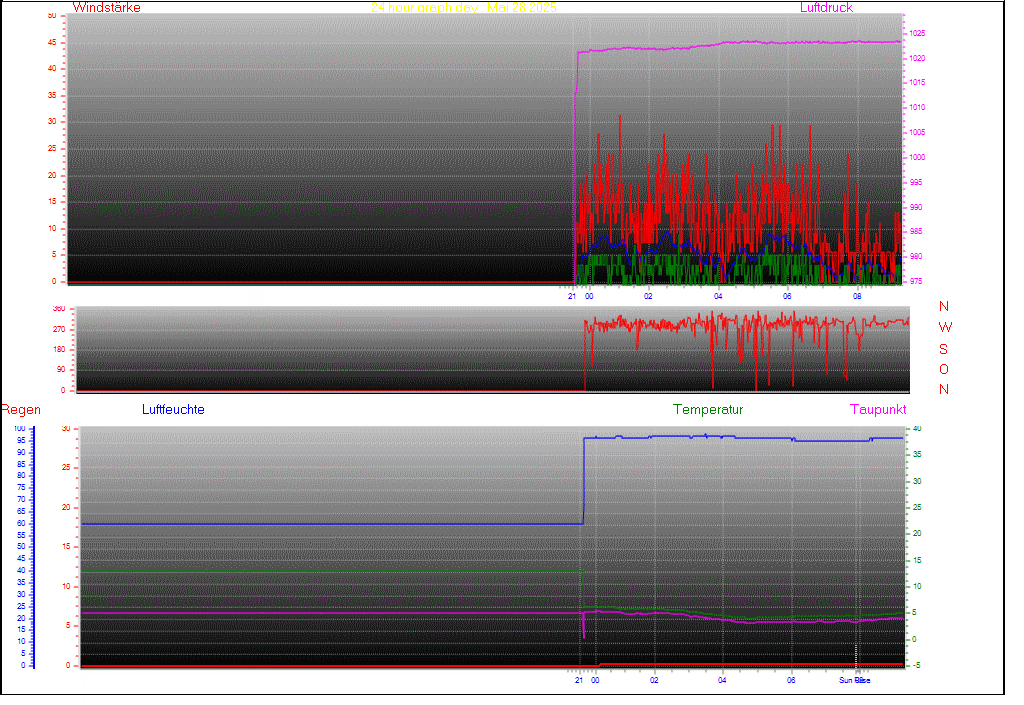Click the W wind direction letter

point(944,328)
